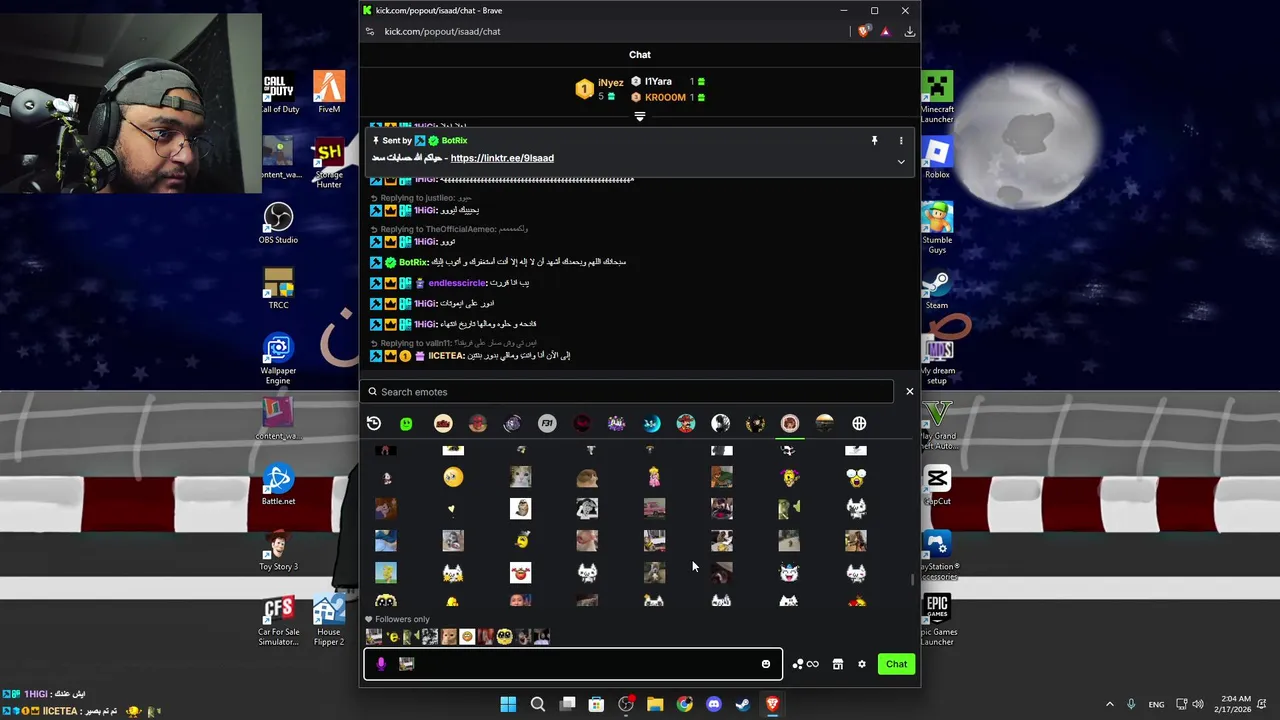Open Storage Hunter desktop icon
The image size is (1280, 720).
[x=329, y=163]
